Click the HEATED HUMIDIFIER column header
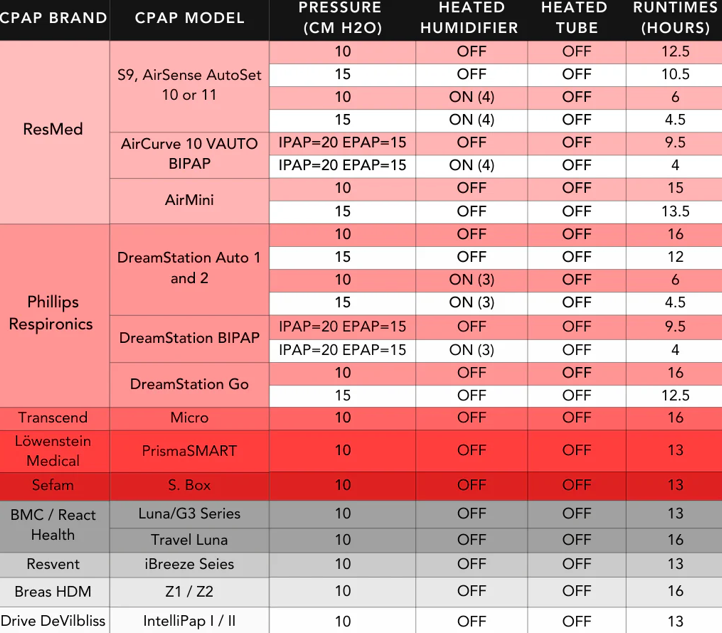722x633 pixels. pyautogui.click(x=470, y=18)
